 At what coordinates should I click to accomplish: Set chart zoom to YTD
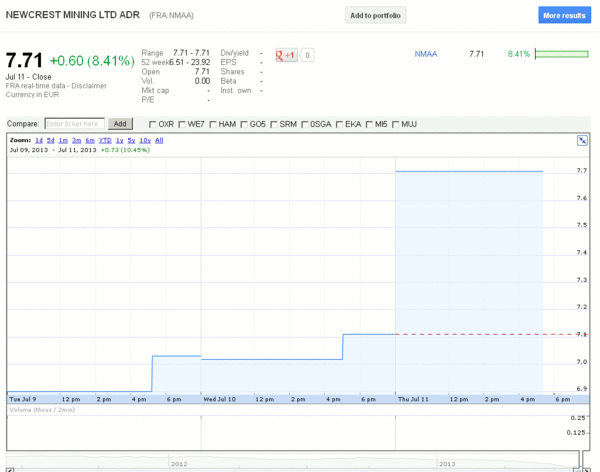click(x=105, y=140)
